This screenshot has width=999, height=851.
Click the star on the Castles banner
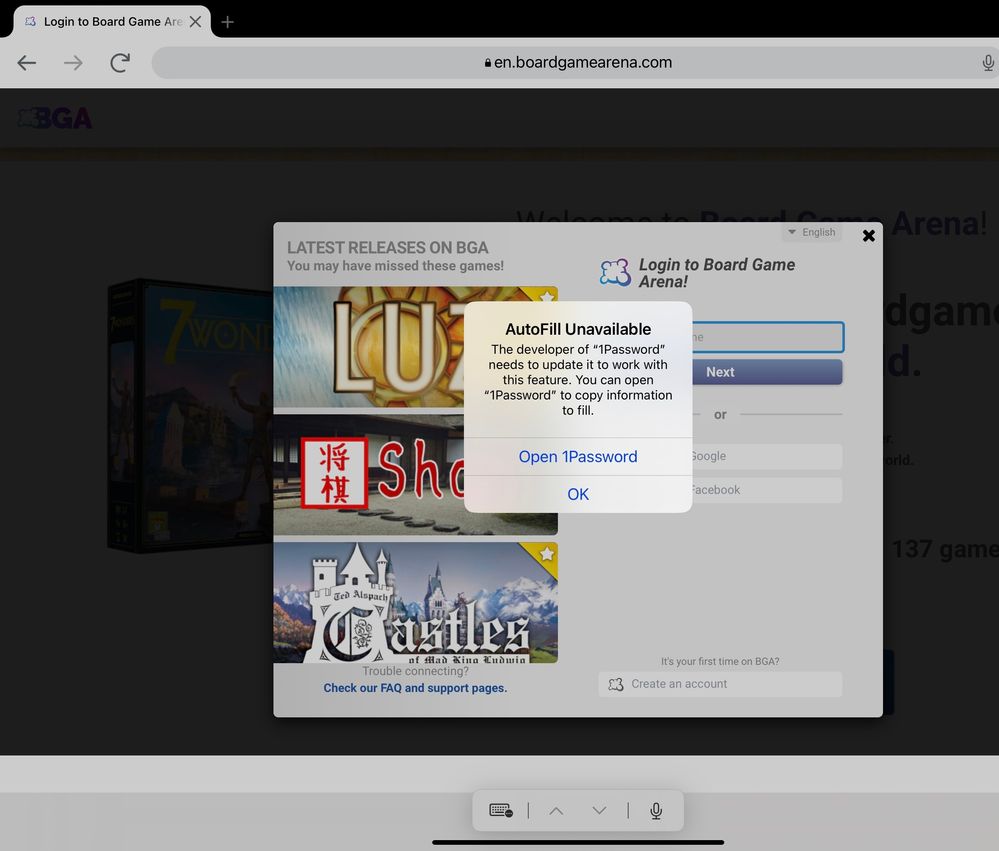pyautogui.click(x=546, y=554)
